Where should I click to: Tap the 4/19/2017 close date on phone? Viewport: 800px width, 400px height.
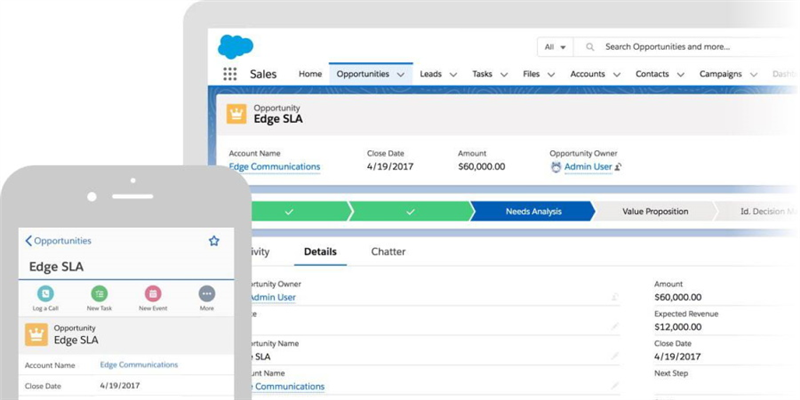coord(120,386)
